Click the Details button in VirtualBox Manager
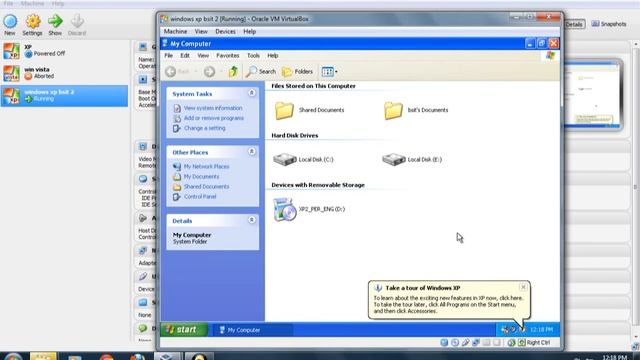 pos(574,24)
